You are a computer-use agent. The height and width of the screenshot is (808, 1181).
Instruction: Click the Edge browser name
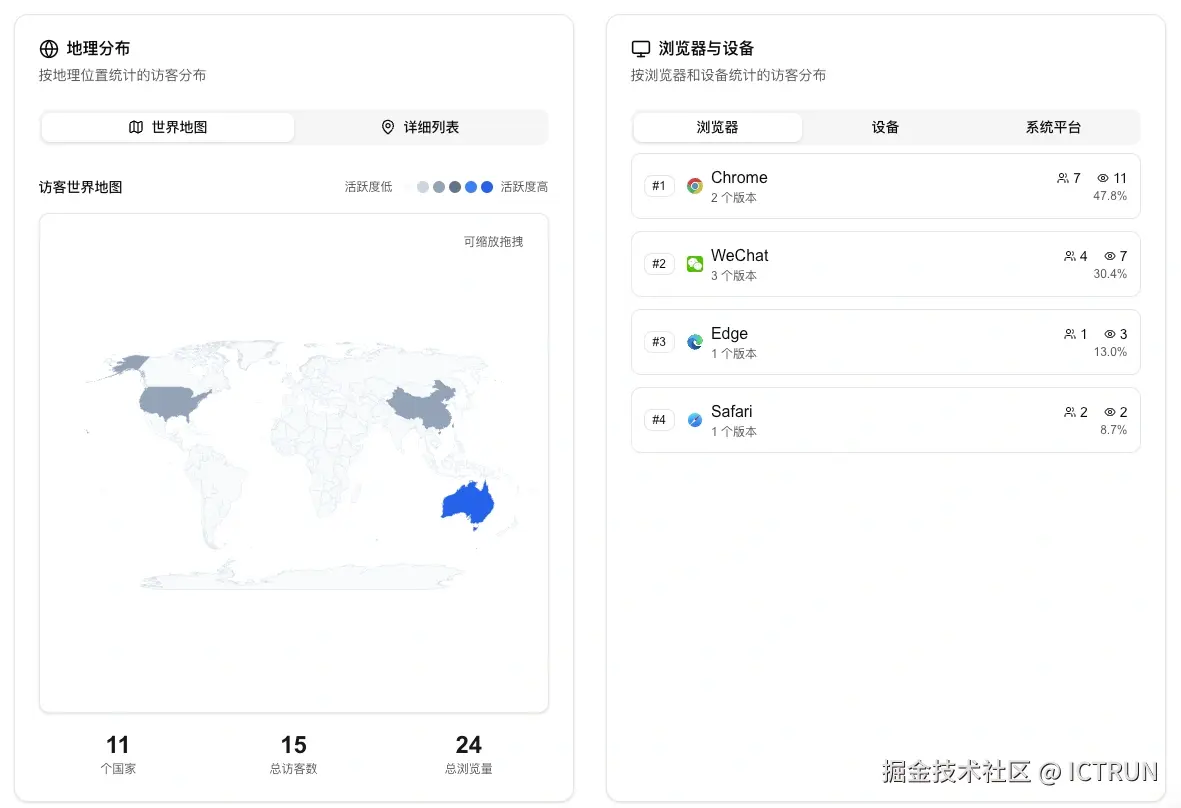pyautogui.click(x=729, y=334)
